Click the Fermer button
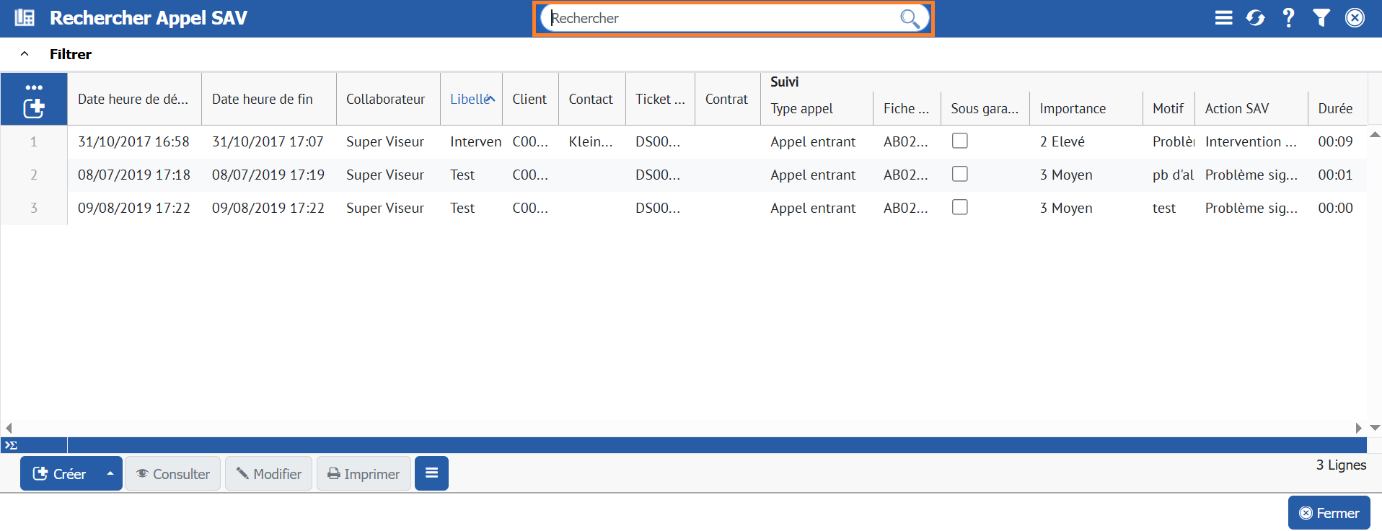1382x531 pixels. 1328,513
